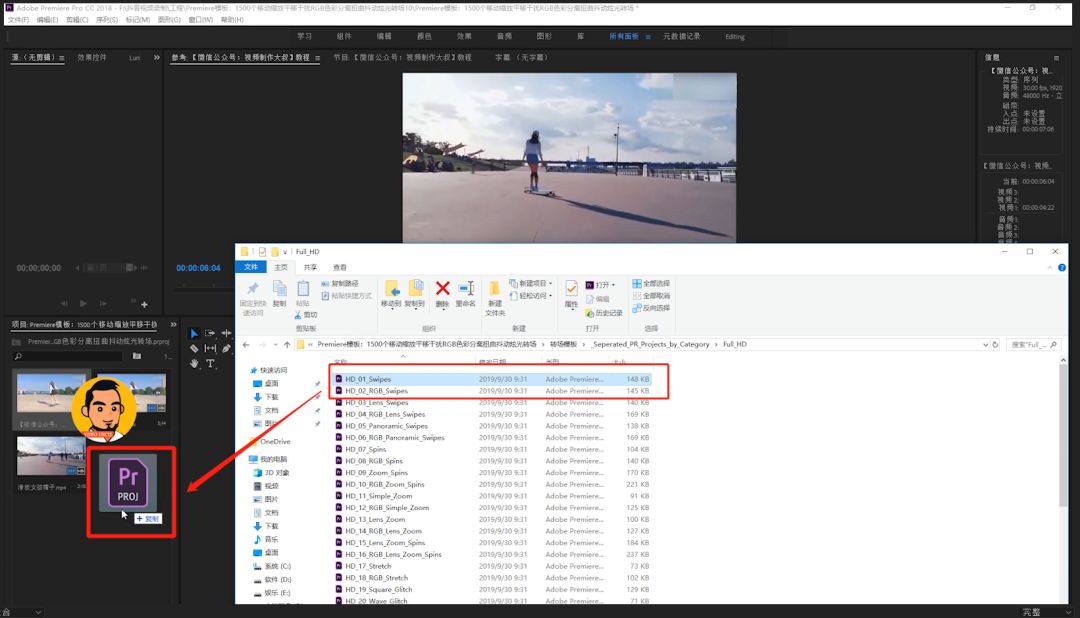Screen dimensions: 1080x618
Task: Click the blue 00:00:06:04 timecode
Action: coord(198,268)
